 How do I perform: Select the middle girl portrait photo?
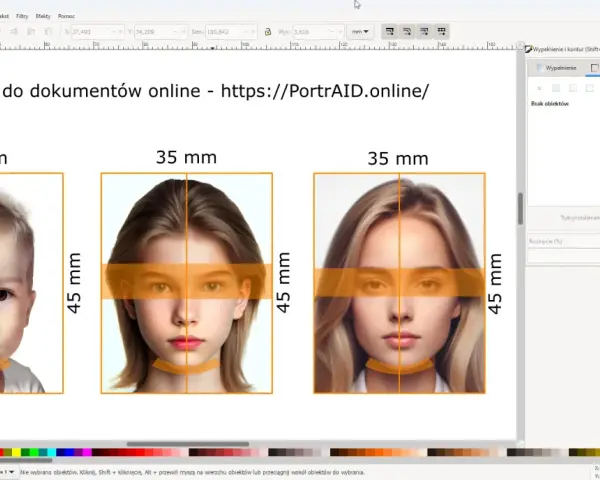(x=187, y=283)
